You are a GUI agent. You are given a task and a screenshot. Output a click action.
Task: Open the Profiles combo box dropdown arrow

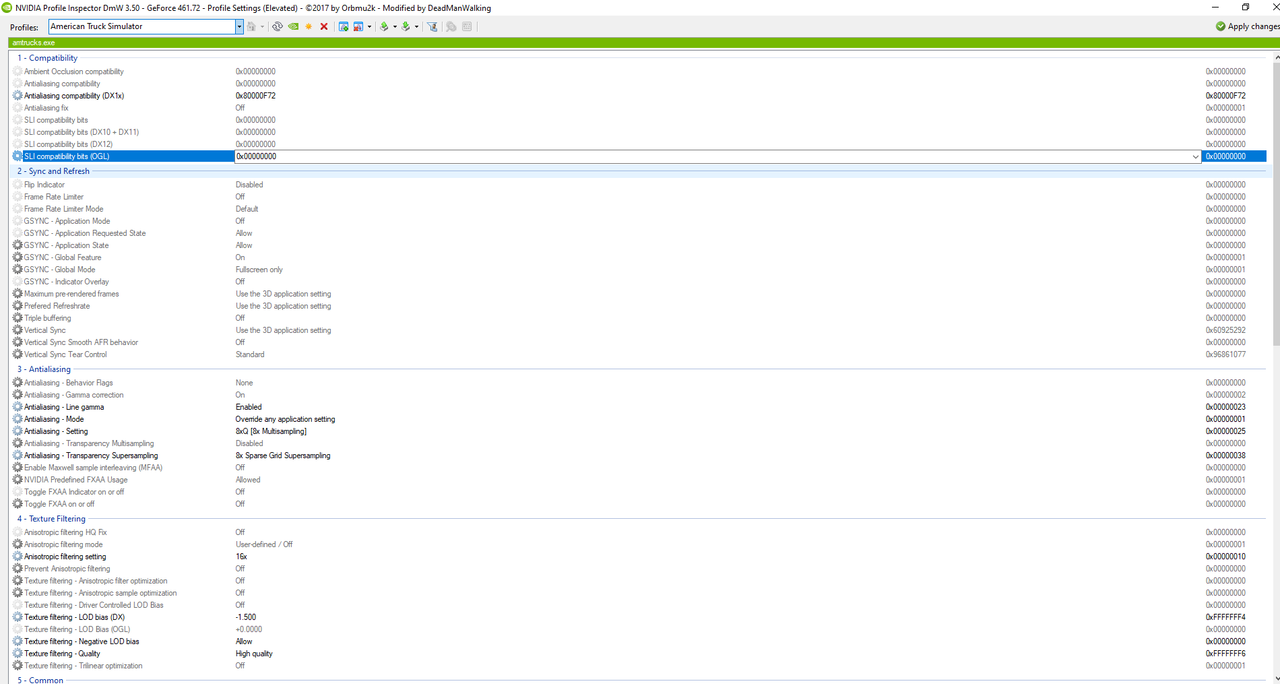tap(239, 26)
